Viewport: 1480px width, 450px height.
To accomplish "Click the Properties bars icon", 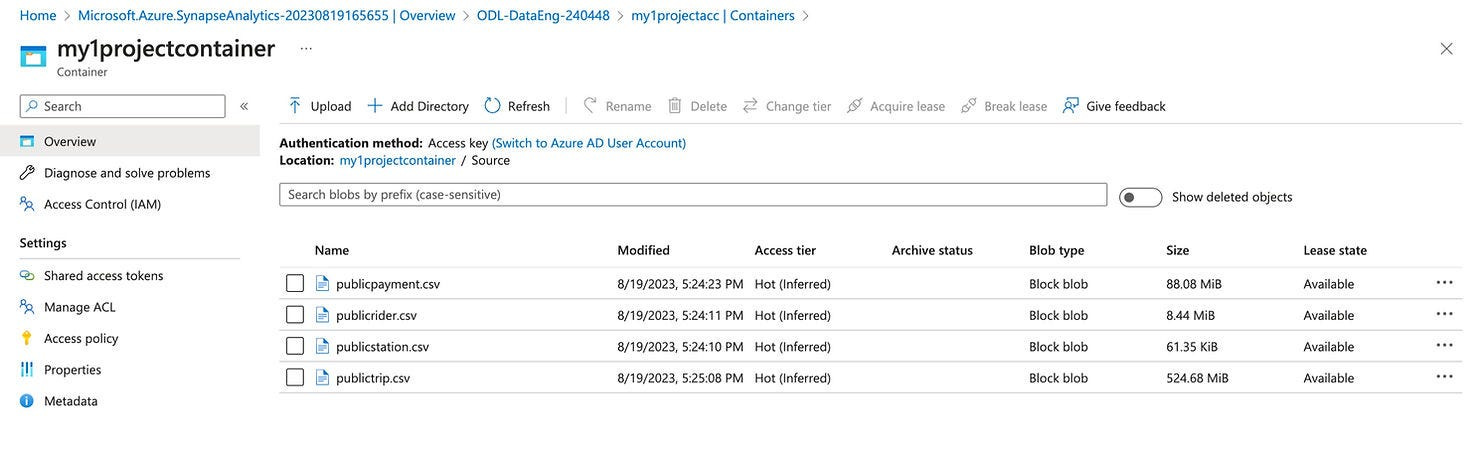I will tap(27, 370).
